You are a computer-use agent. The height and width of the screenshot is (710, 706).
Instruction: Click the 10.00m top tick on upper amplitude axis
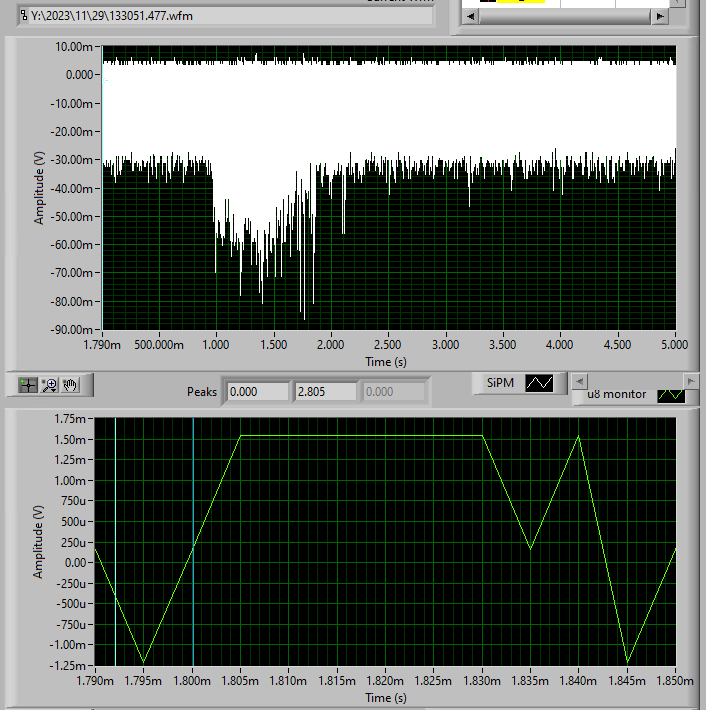(x=74, y=47)
